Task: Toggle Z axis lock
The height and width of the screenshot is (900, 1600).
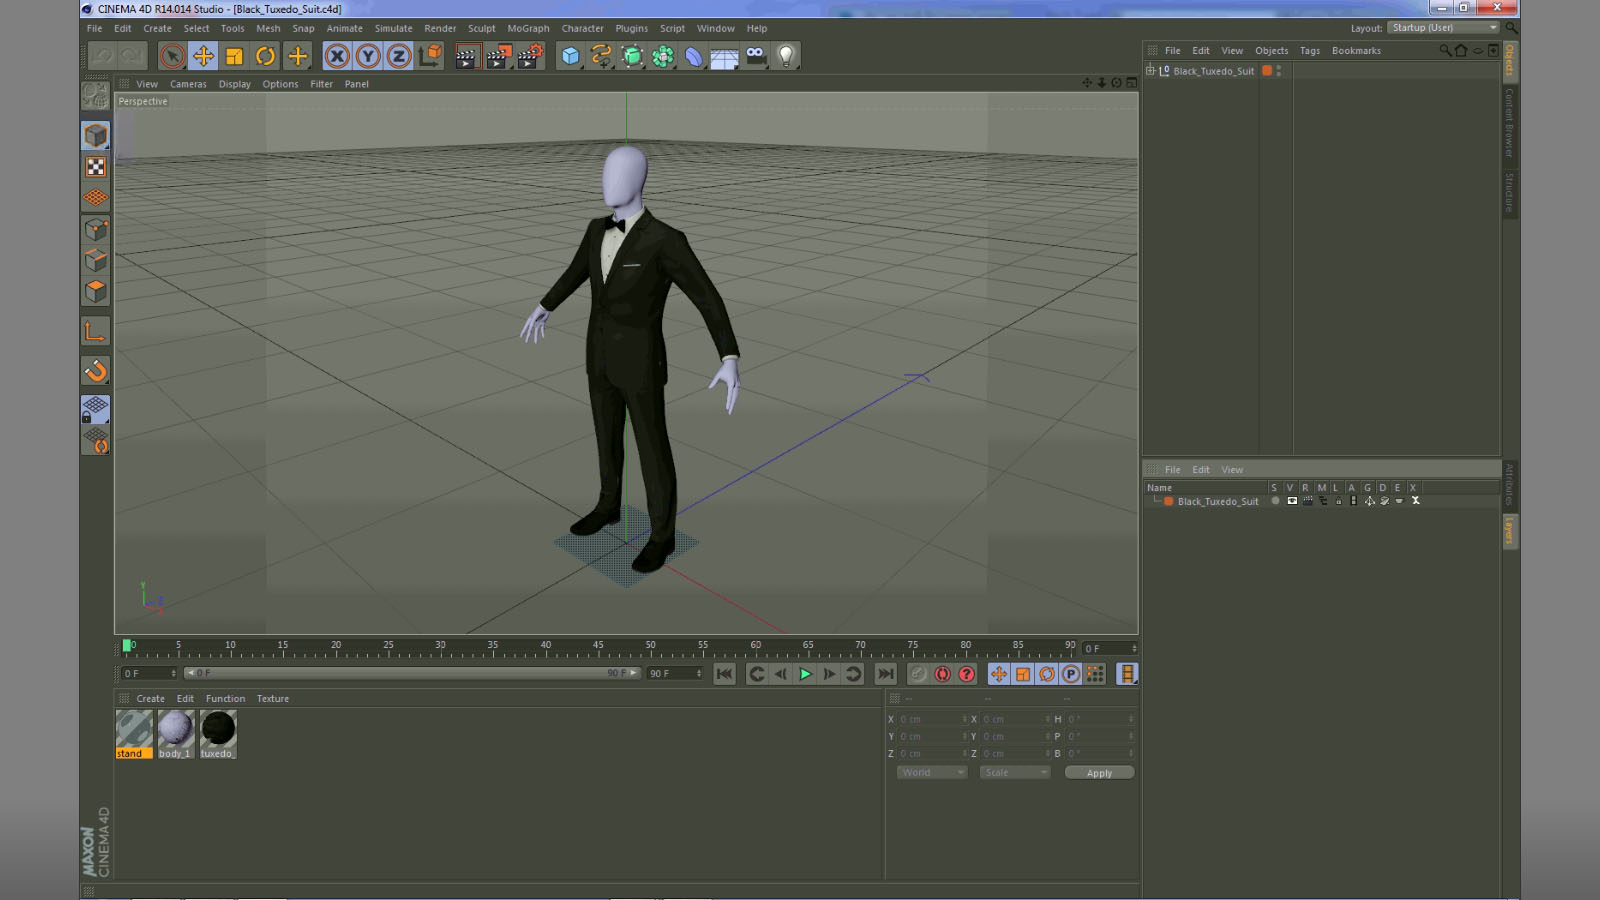Action: (x=399, y=56)
